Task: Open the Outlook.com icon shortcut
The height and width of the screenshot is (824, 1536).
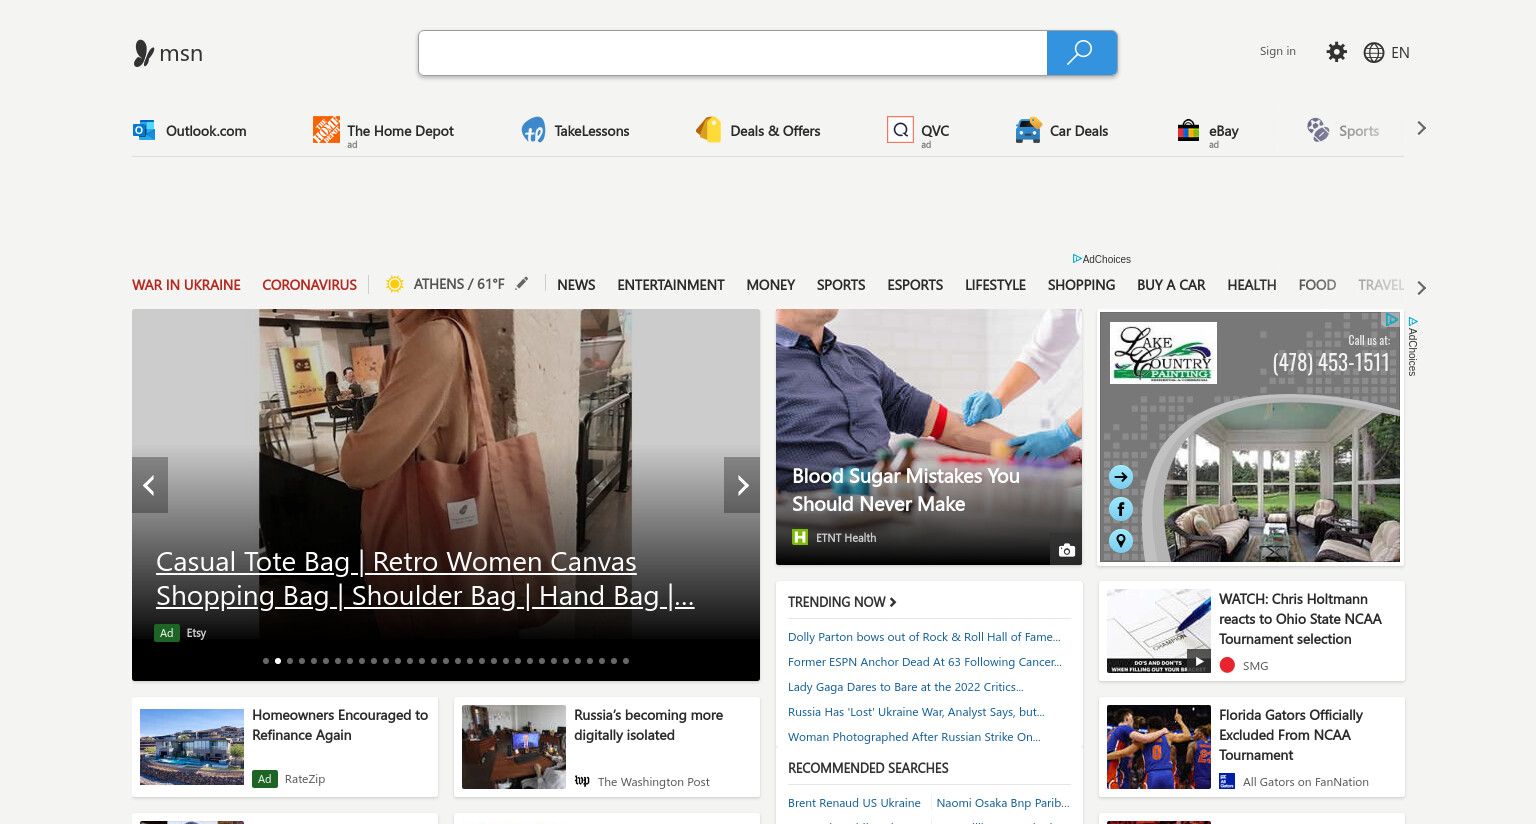Action: [x=144, y=130]
